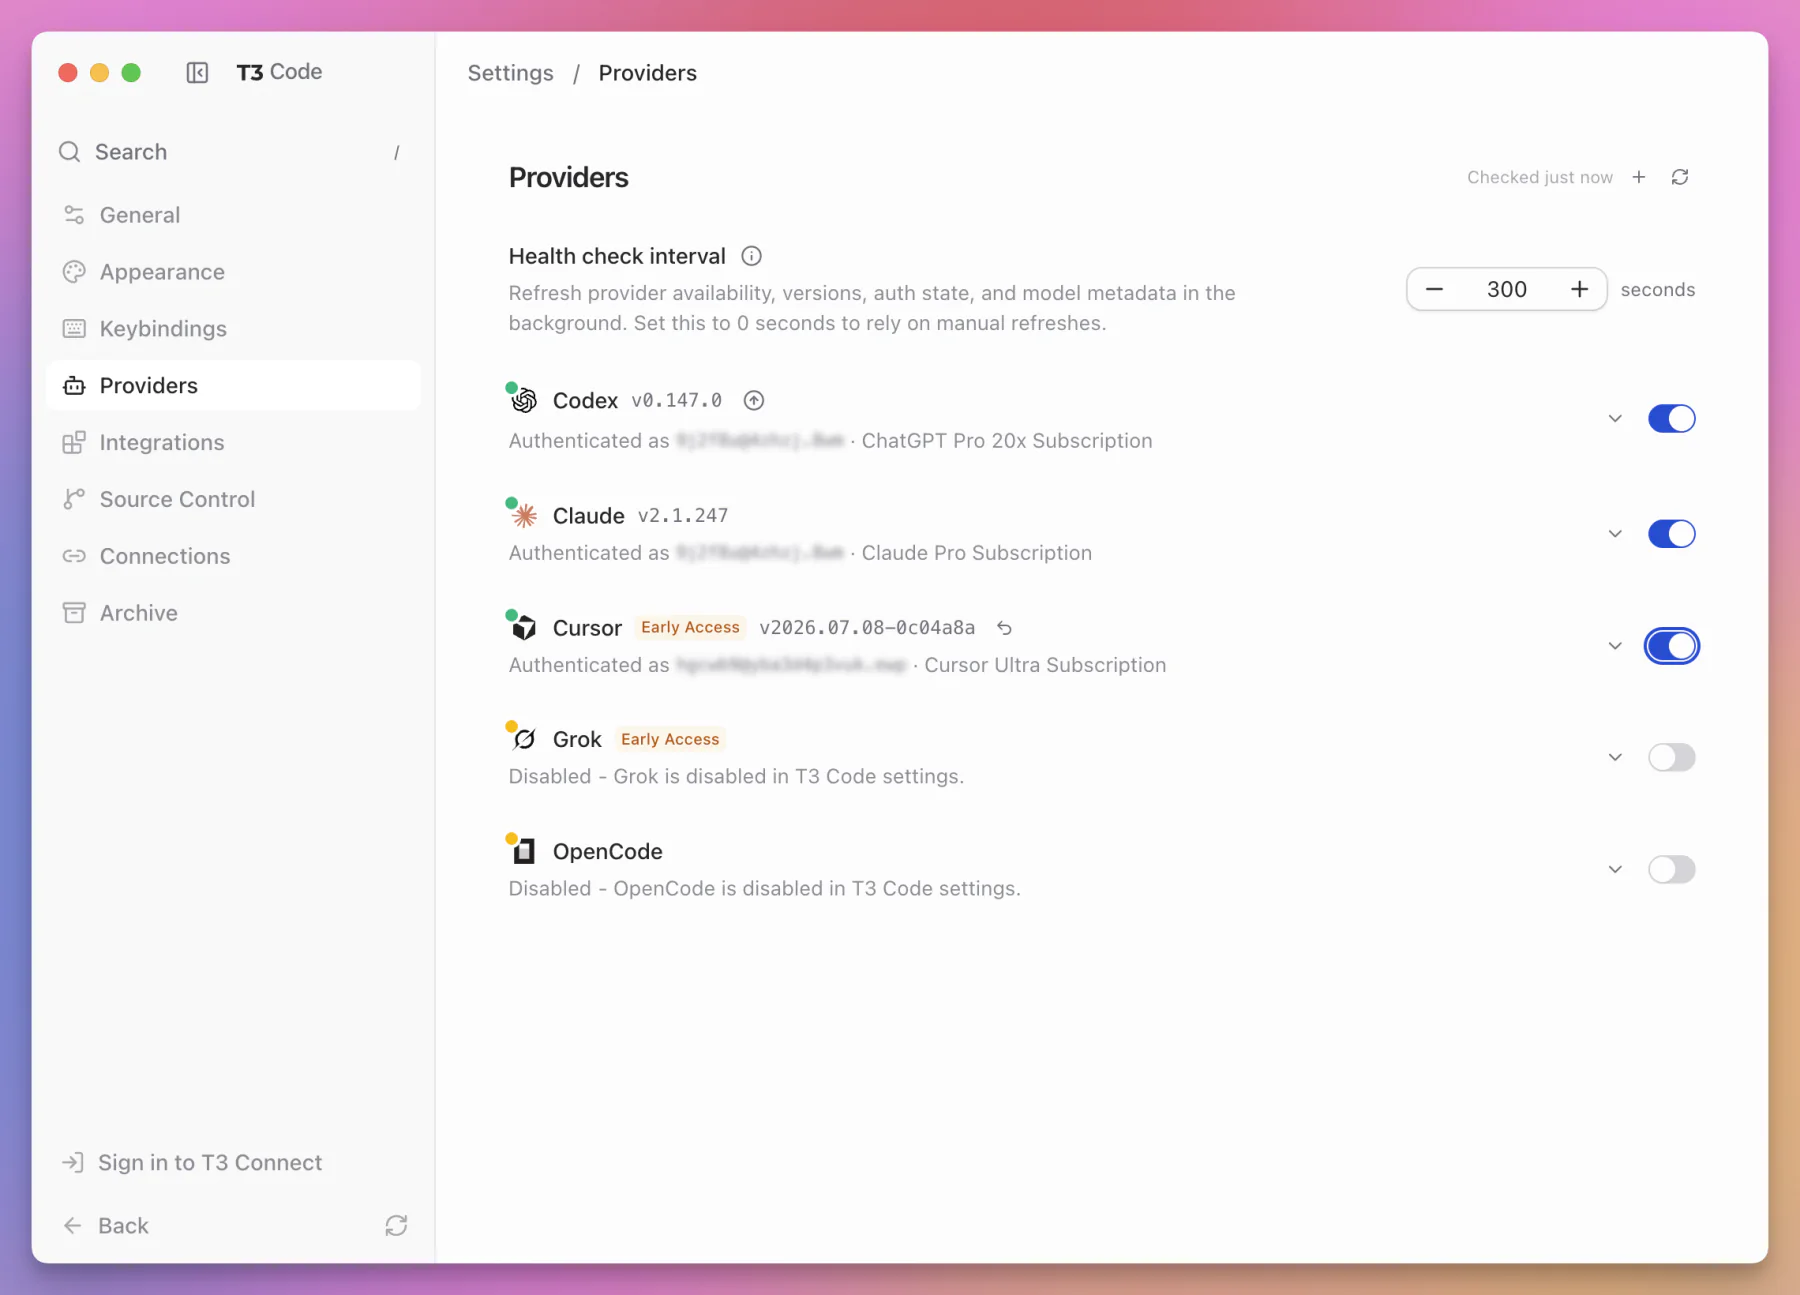Click the Codex version v0.147.0 text
Viewport: 1800px width, 1295px height.
pyautogui.click(x=676, y=400)
